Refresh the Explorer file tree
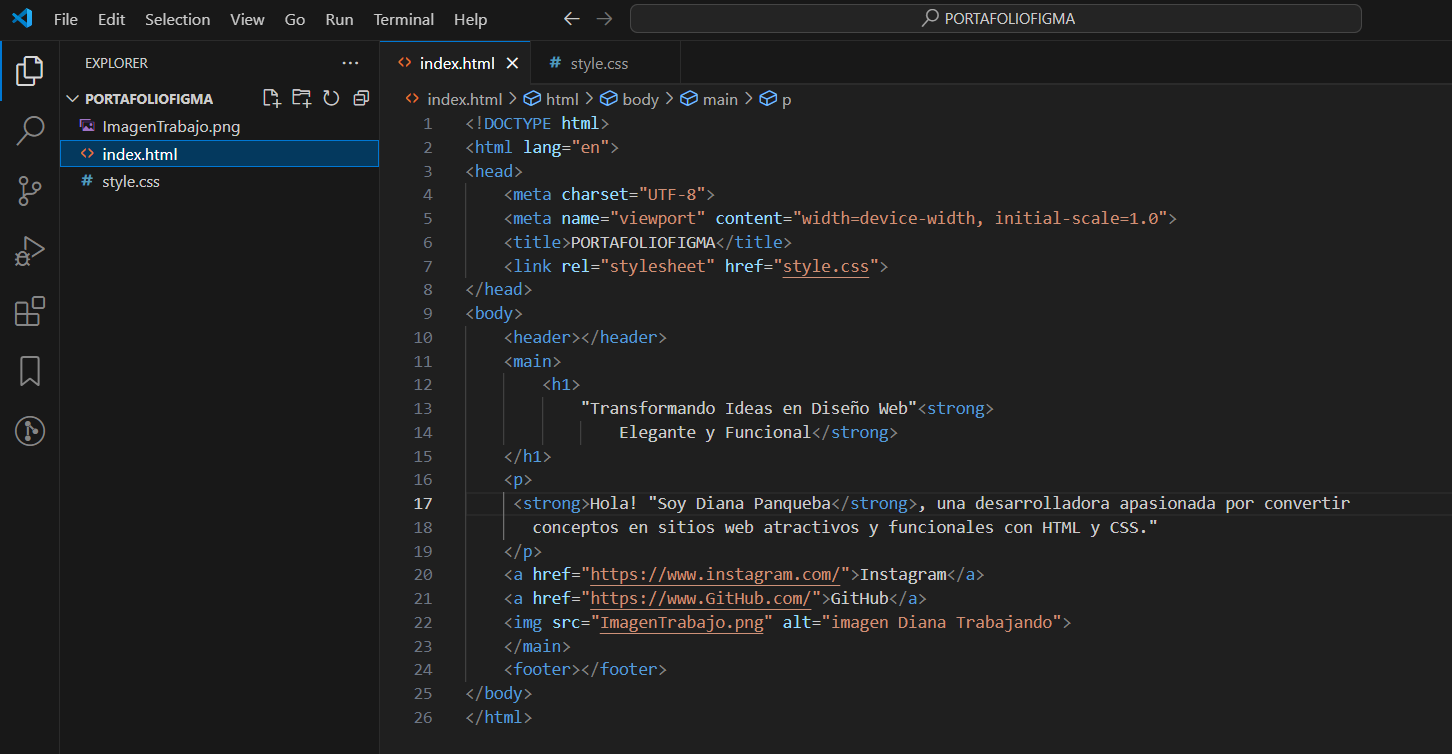Screen dimensions: 1452x754 coord(331,98)
